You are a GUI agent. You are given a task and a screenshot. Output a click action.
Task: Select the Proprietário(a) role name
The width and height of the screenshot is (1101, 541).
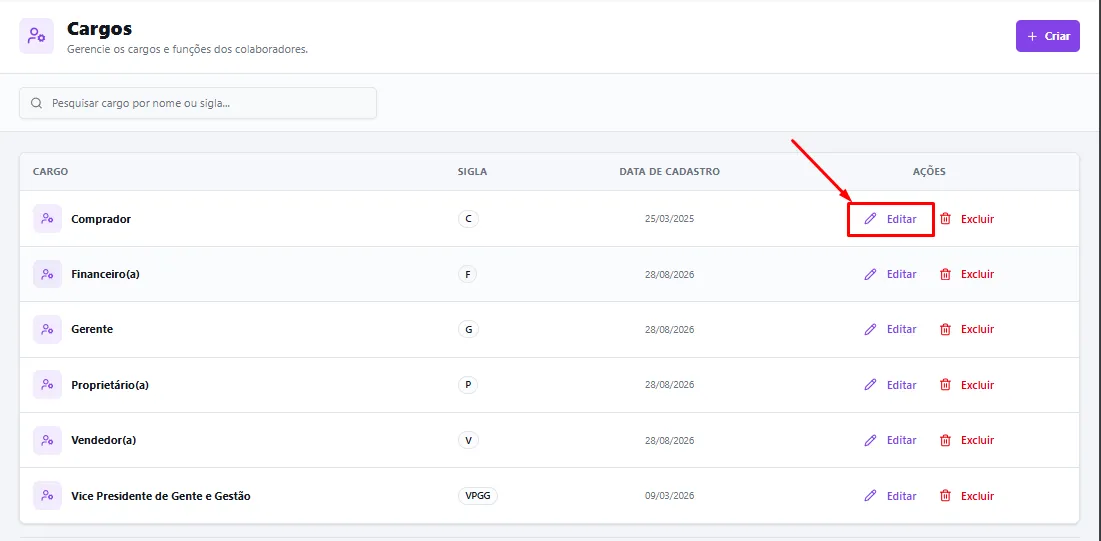[110, 385]
